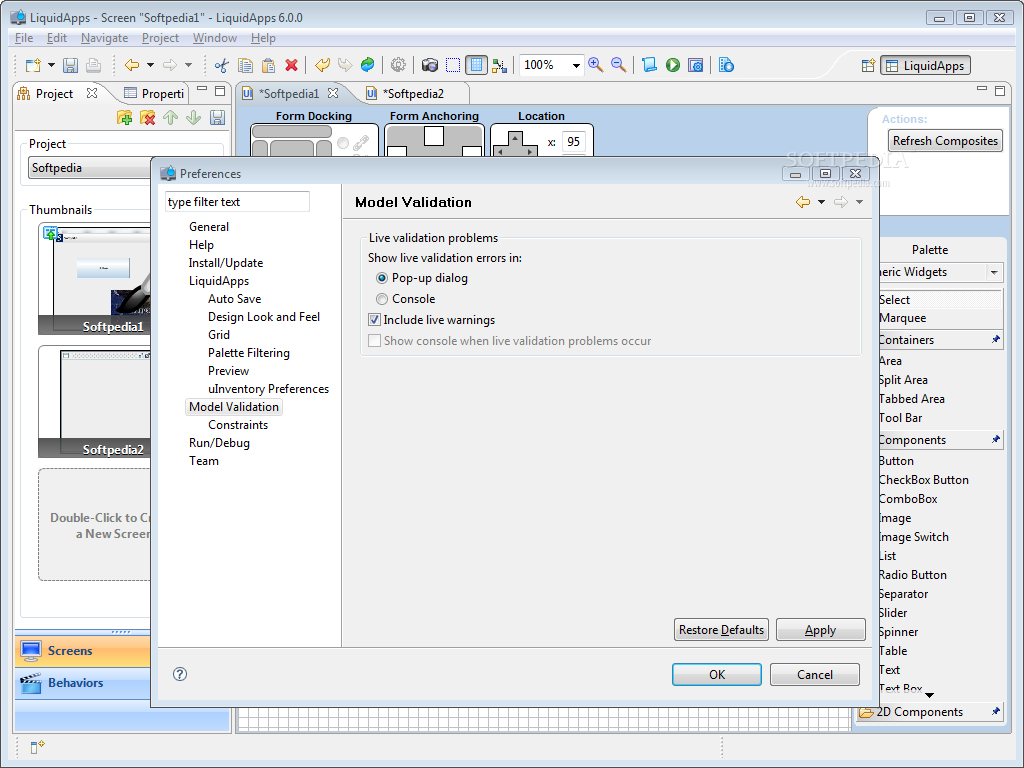
Task: Switch to the Properties view tab
Action: coord(154,93)
